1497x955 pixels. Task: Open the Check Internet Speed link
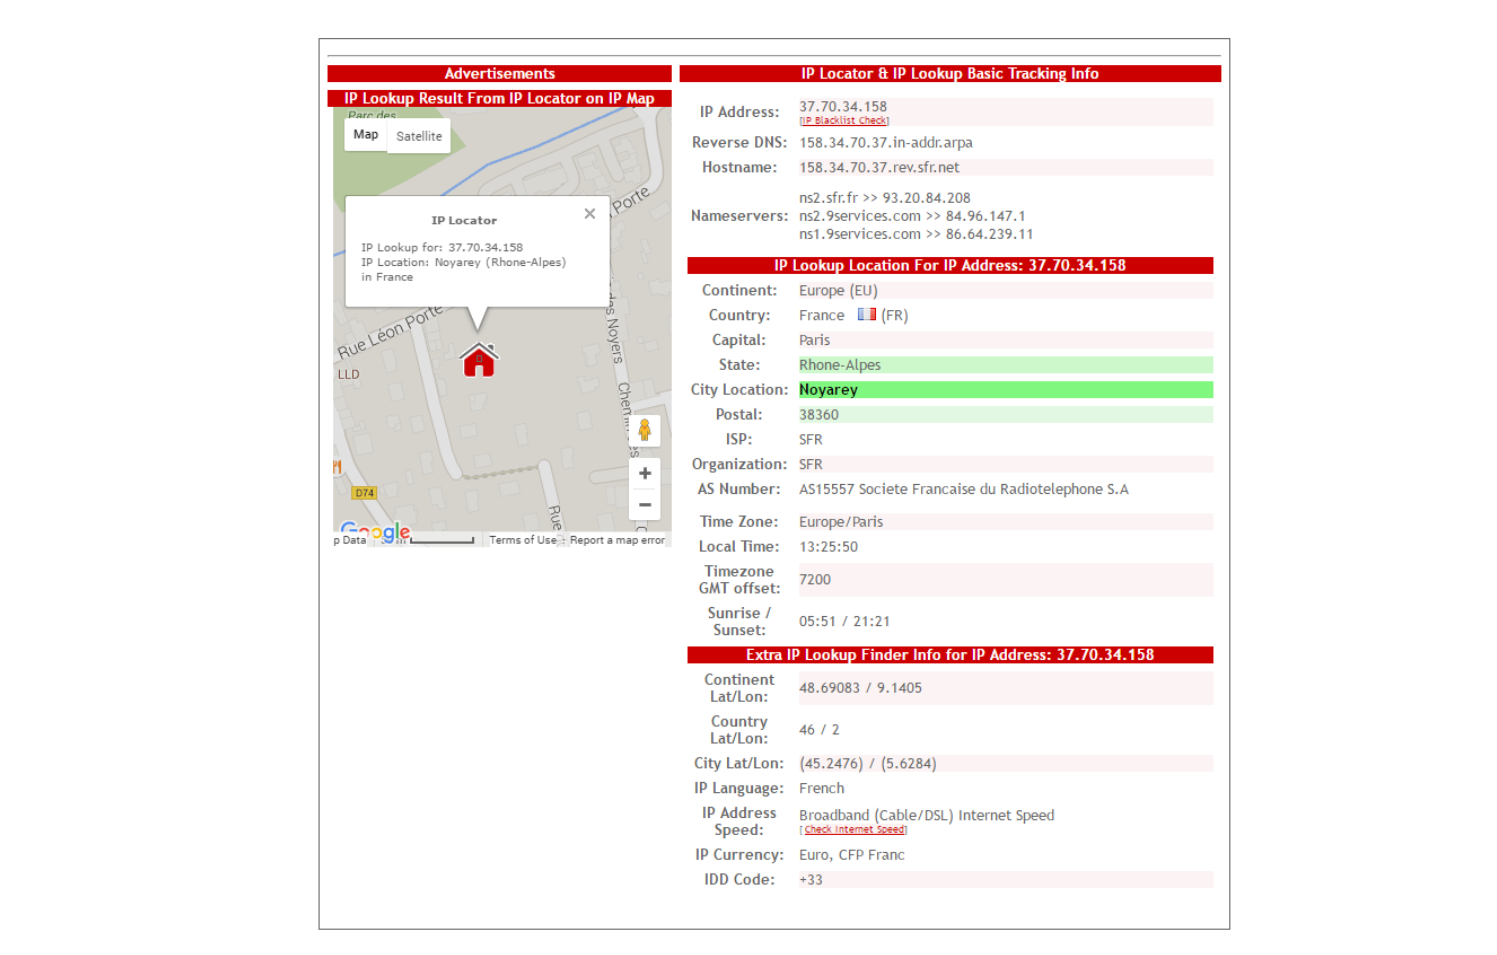pos(853,830)
